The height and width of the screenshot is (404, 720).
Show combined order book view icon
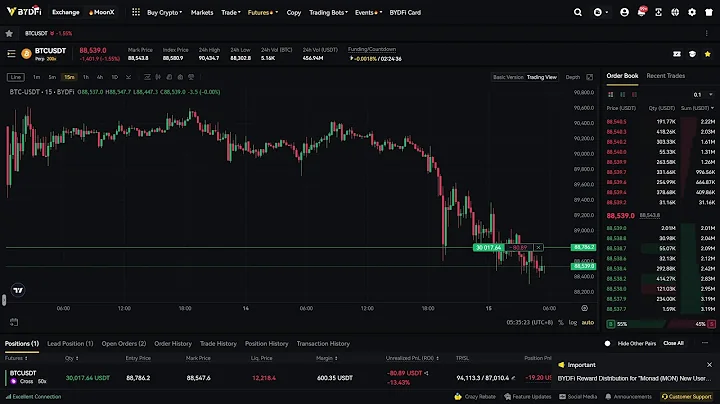tap(610, 95)
